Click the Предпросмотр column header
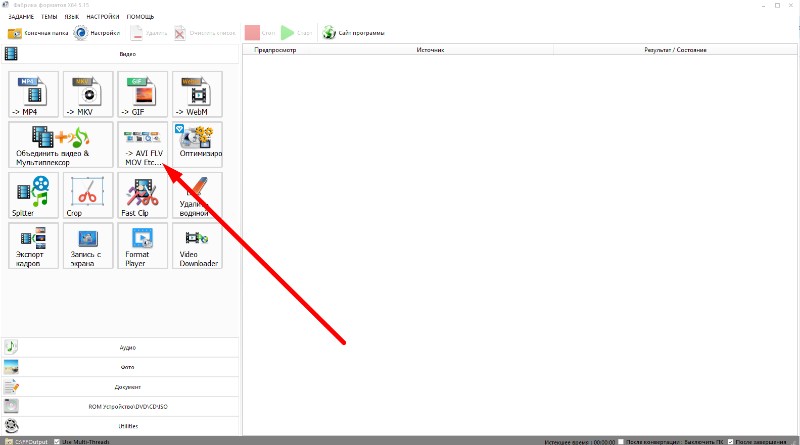This screenshot has height=445, width=800. click(x=275, y=50)
